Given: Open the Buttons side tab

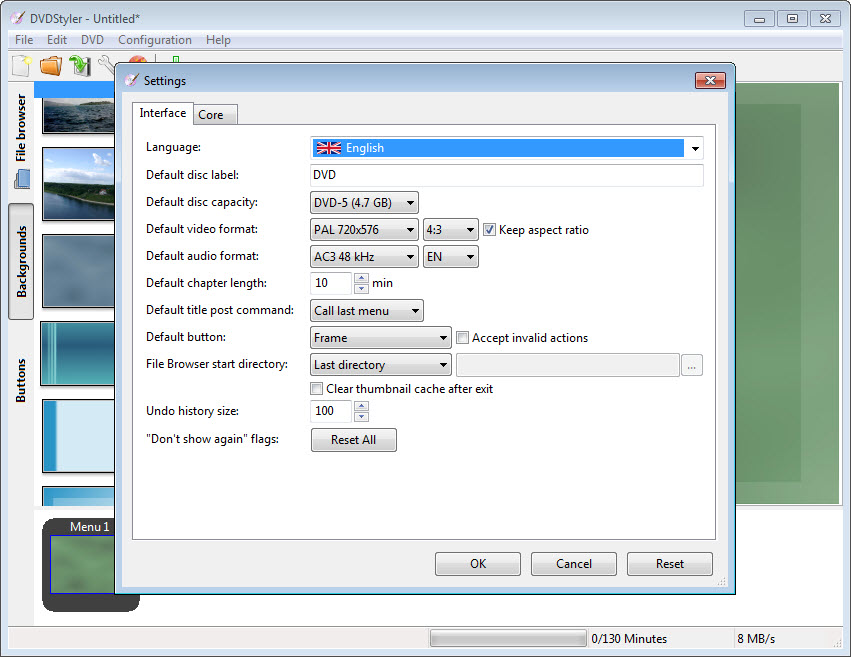Looking at the screenshot, I should [x=21, y=380].
